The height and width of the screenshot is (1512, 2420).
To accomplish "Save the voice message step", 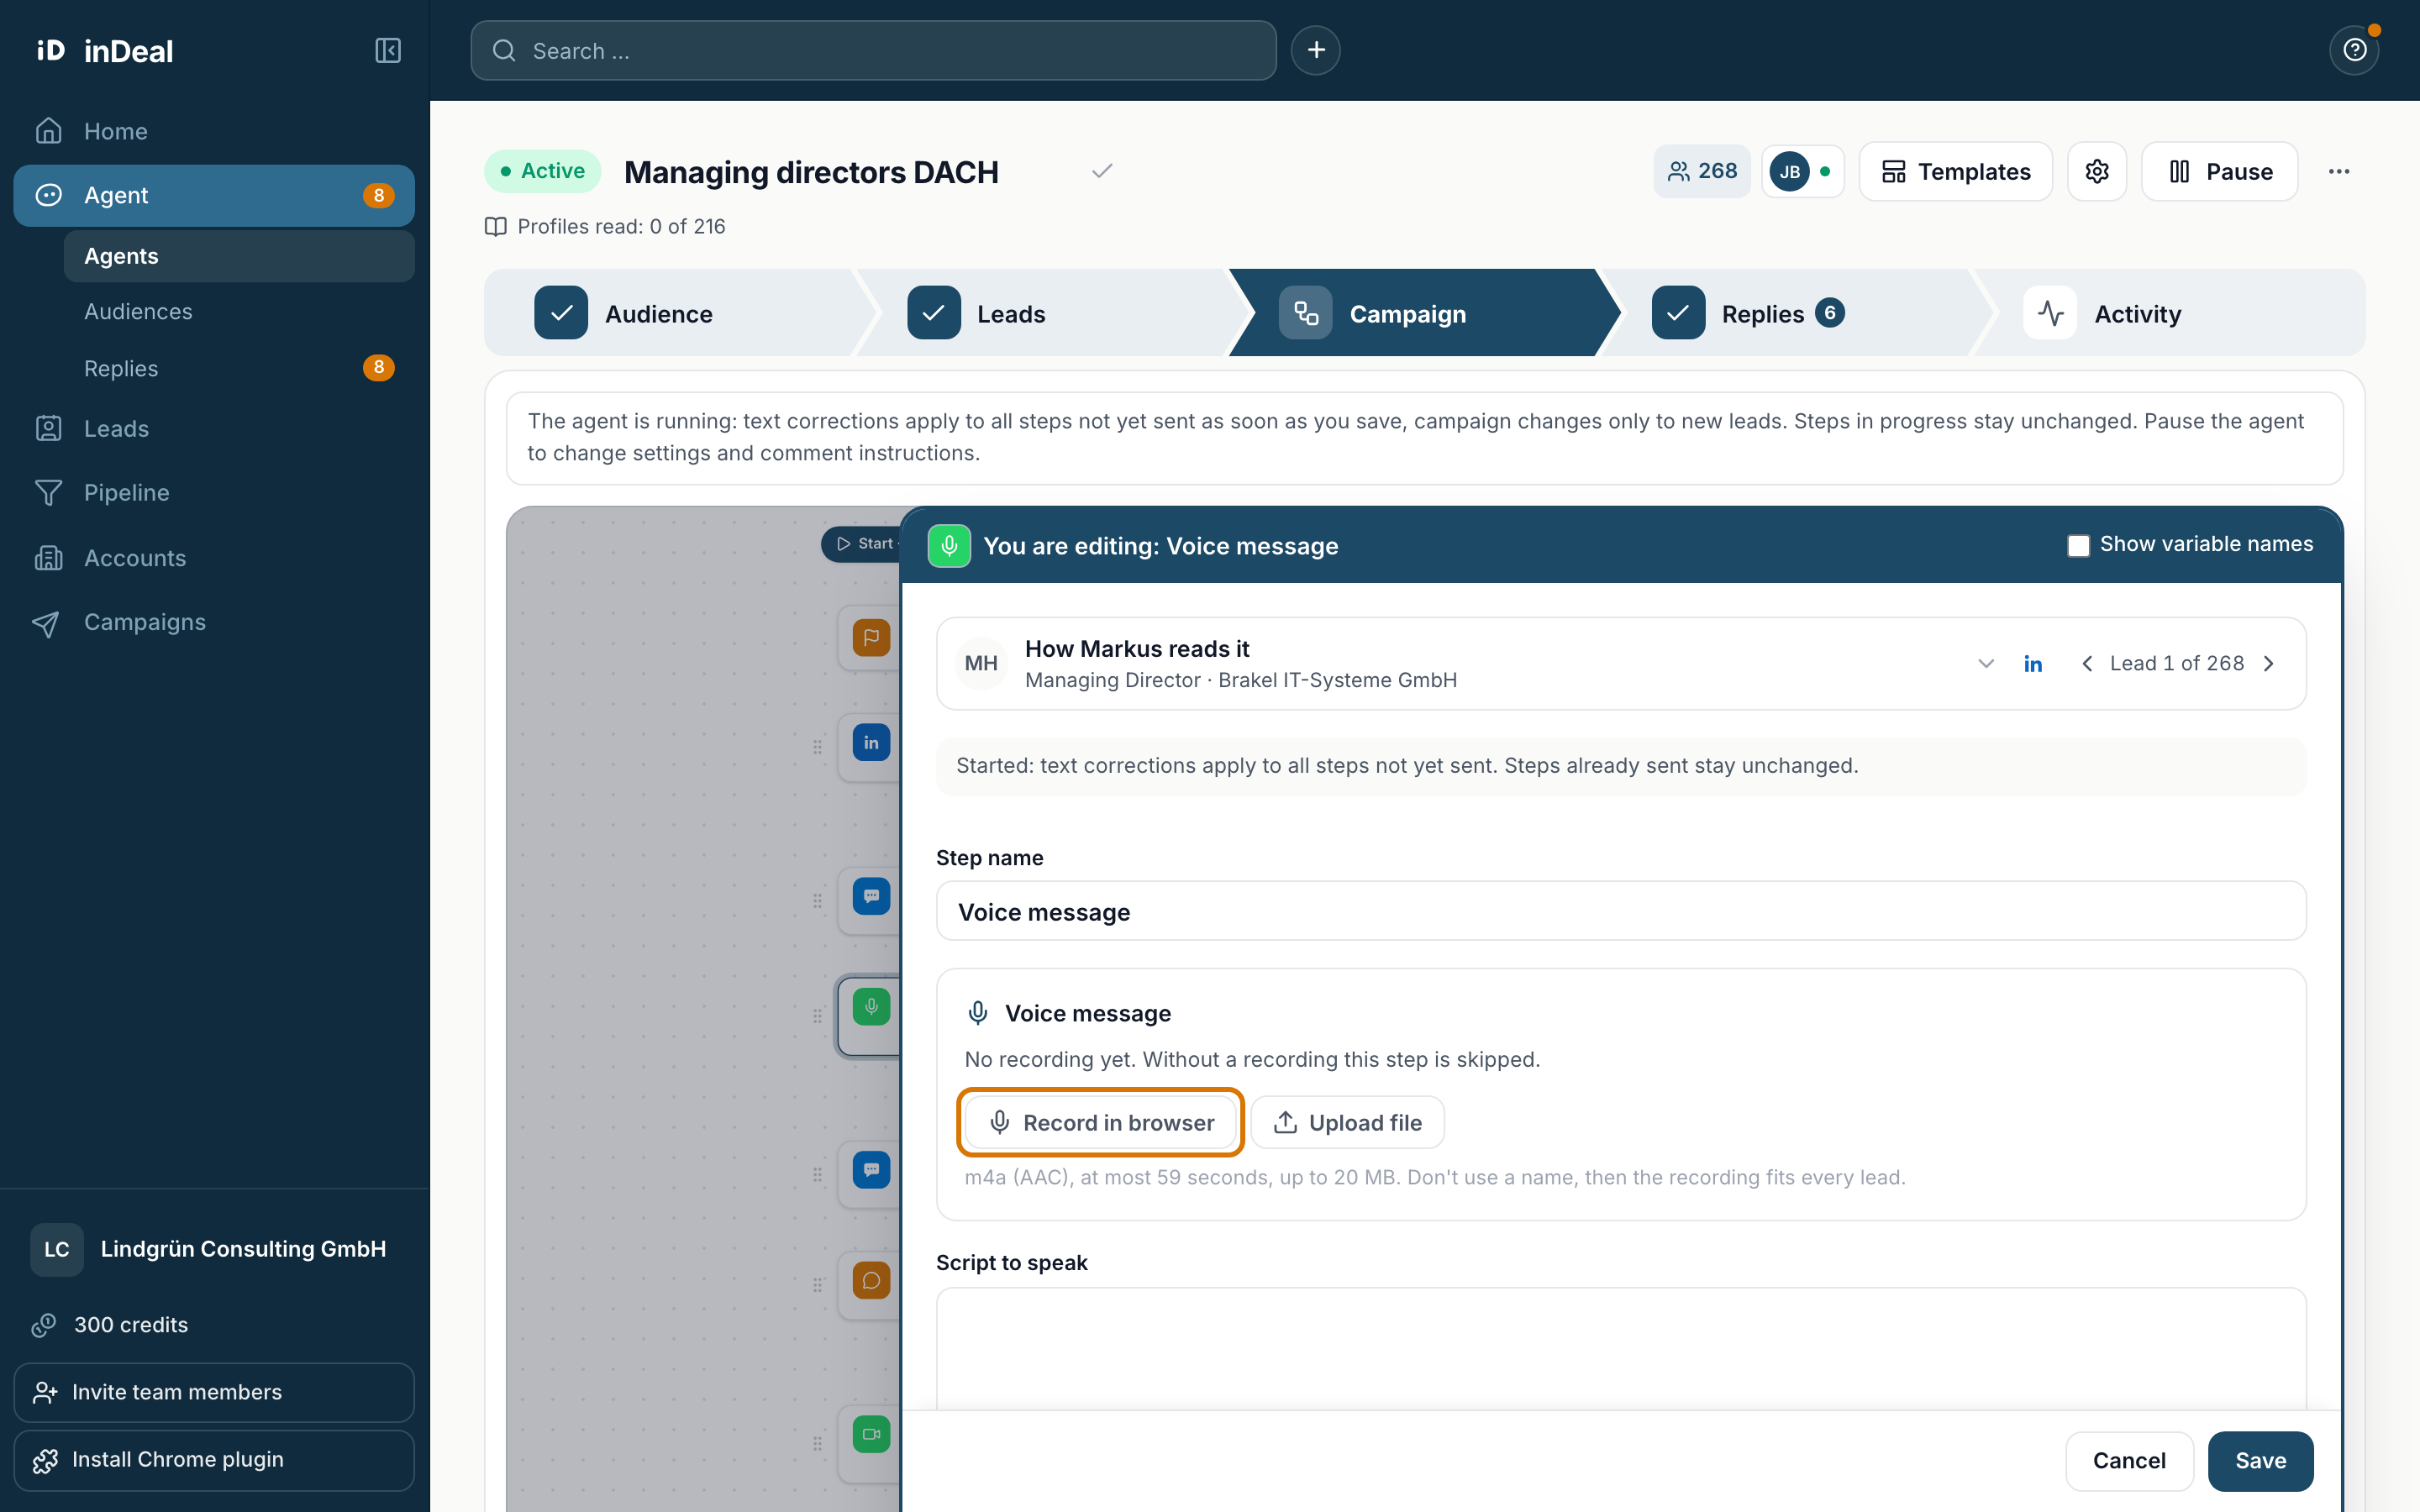I will [2260, 1460].
